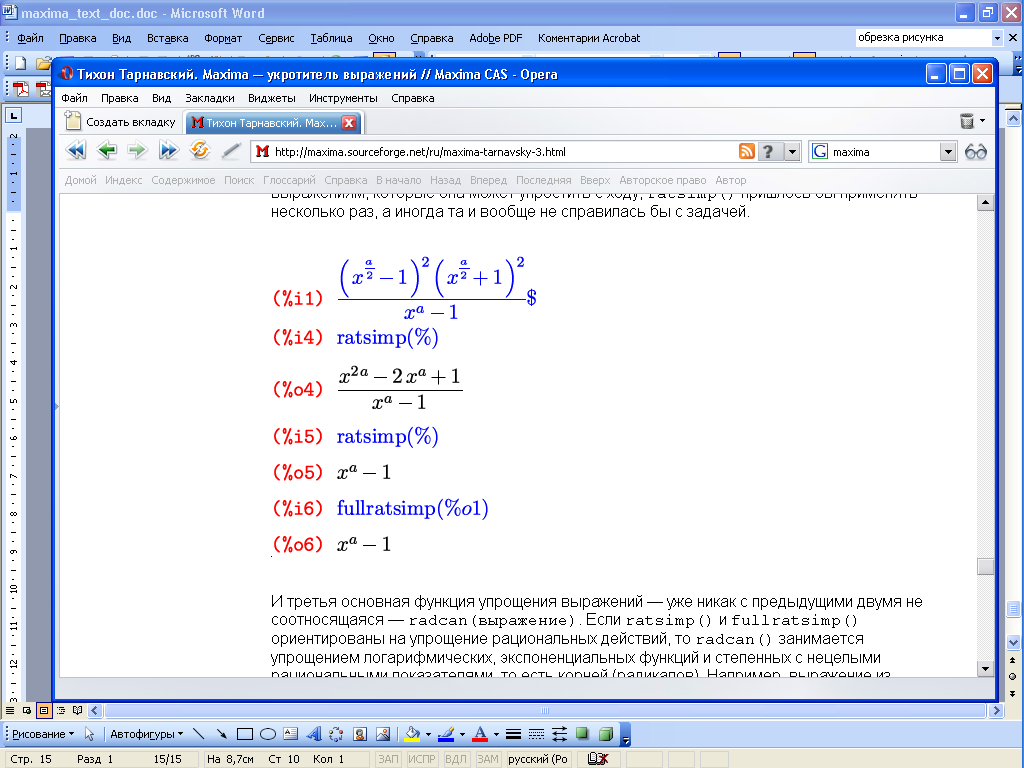Screen dimensions: 1024x768
Task: Toggle ВДЛ extend selection indicator
Action: point(455,759)
